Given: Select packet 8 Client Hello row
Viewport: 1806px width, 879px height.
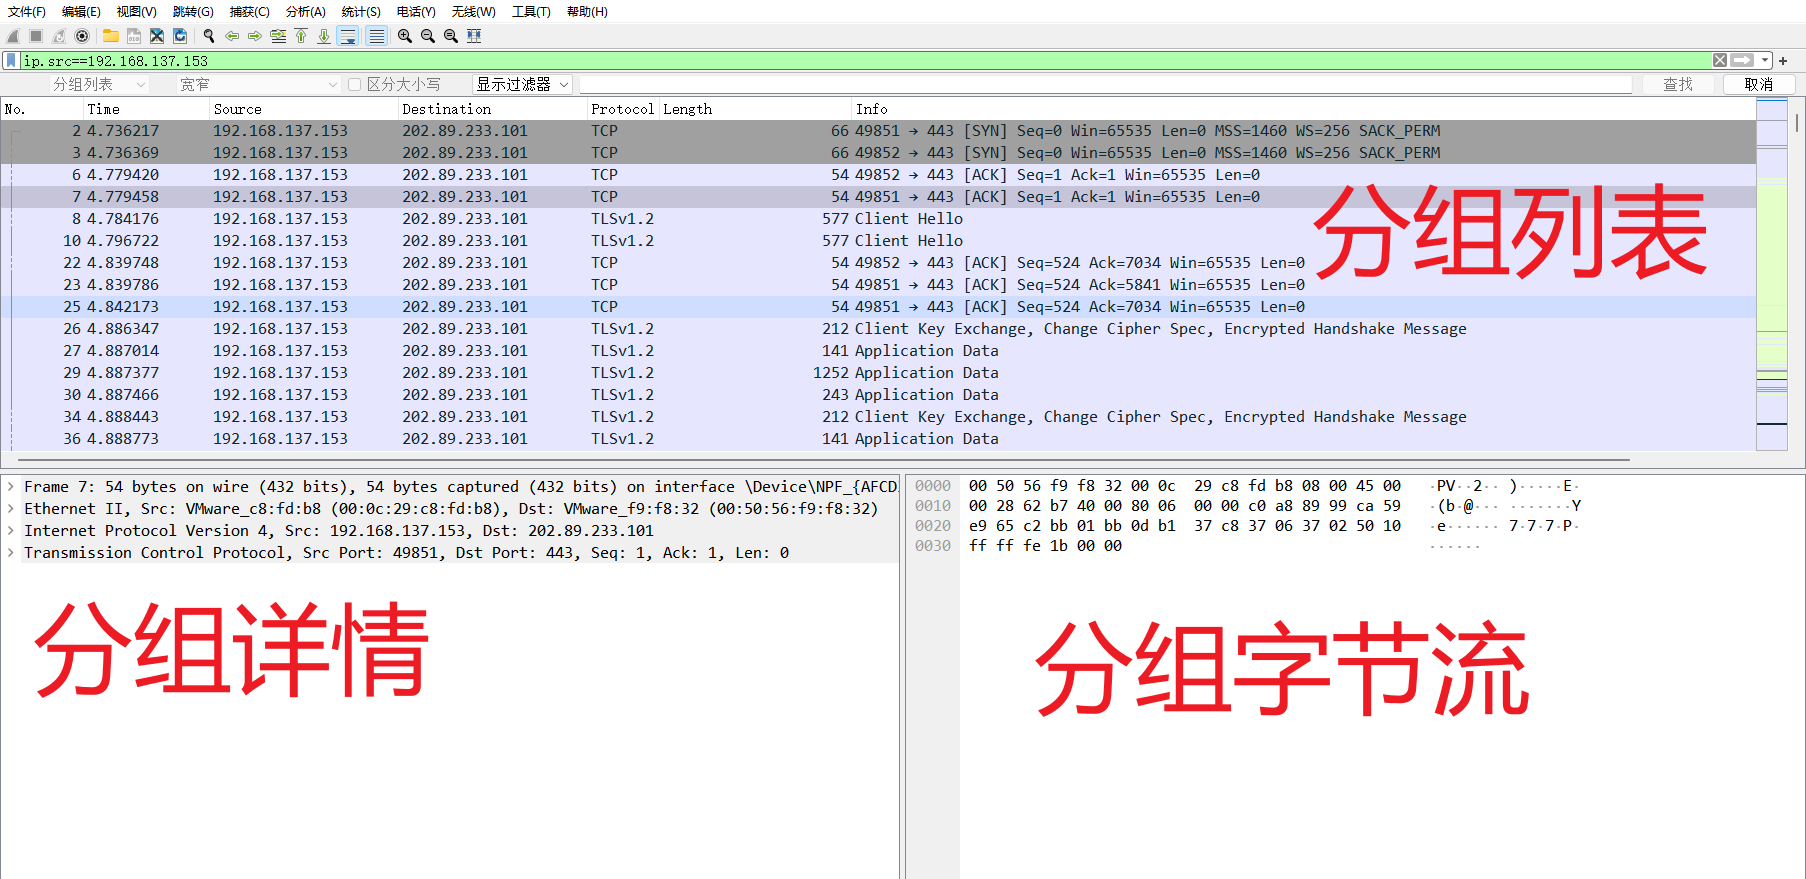Looking at the screenshot, I should [x=878, y=219].
